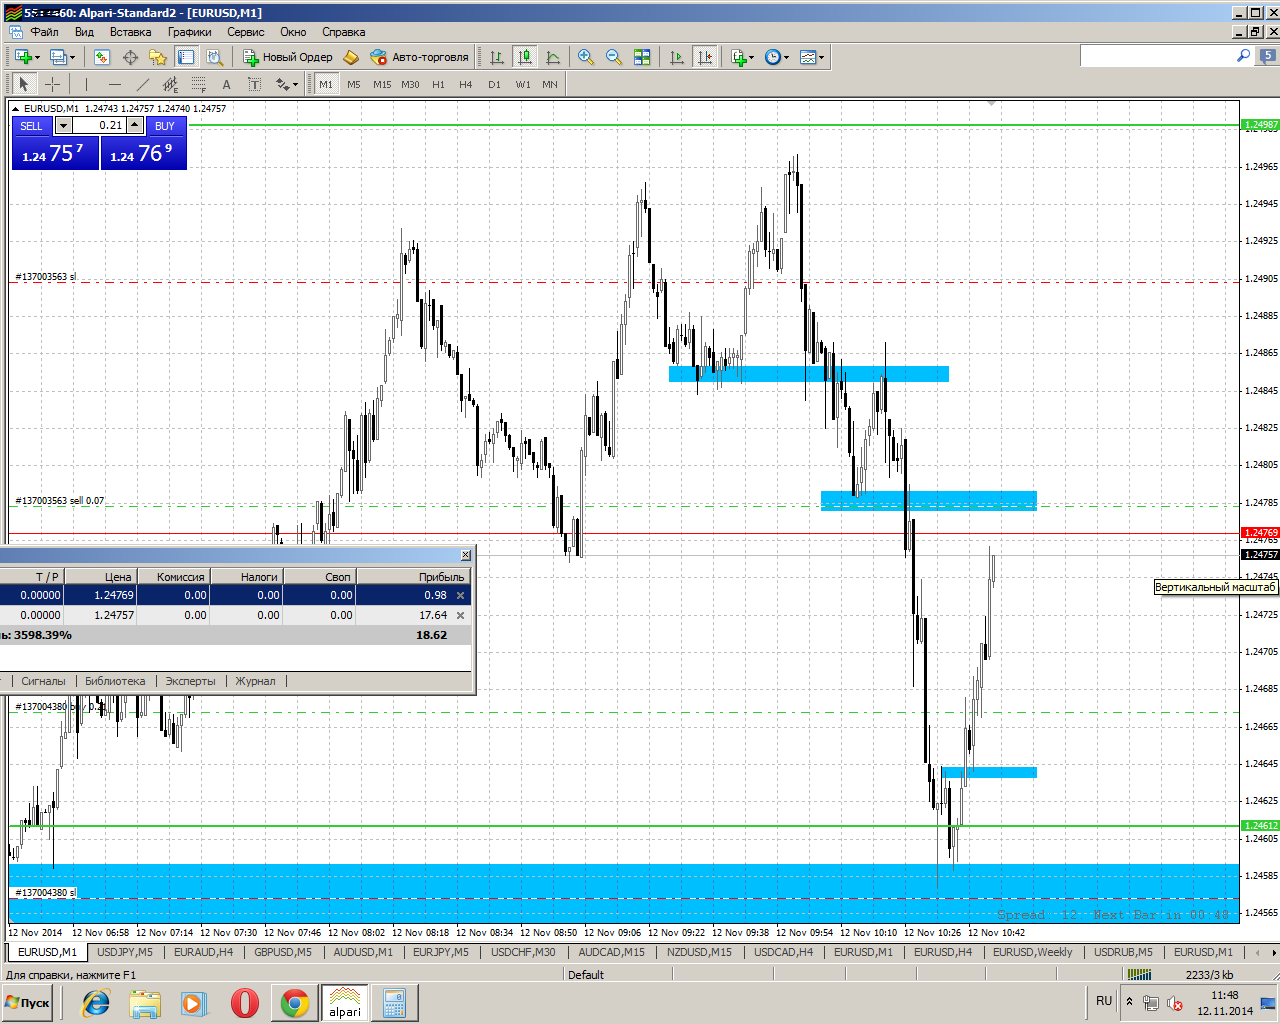Click the search input field
1280x1024 pixels.
[1157, 57]
